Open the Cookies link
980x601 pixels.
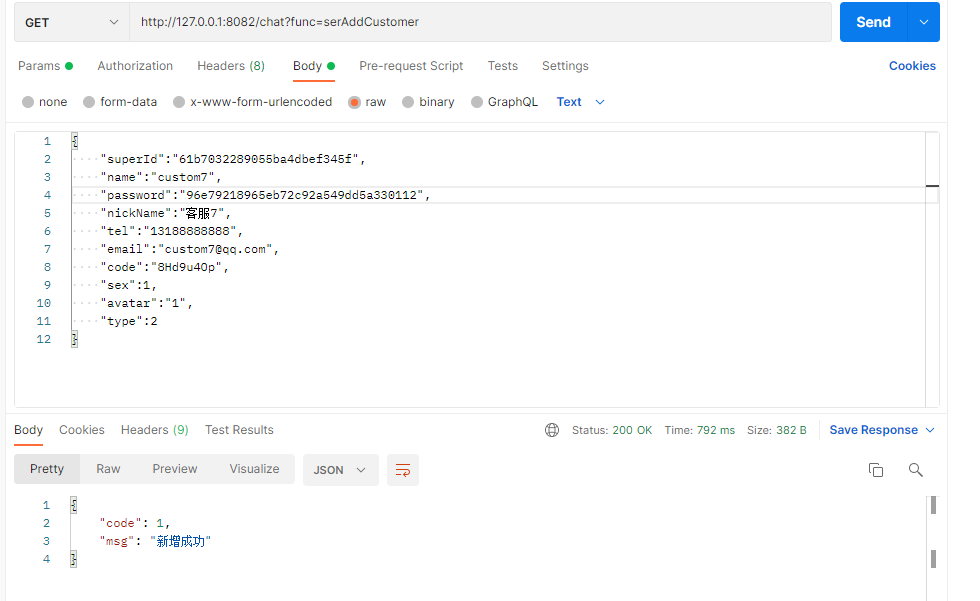[x=912, y=66]
